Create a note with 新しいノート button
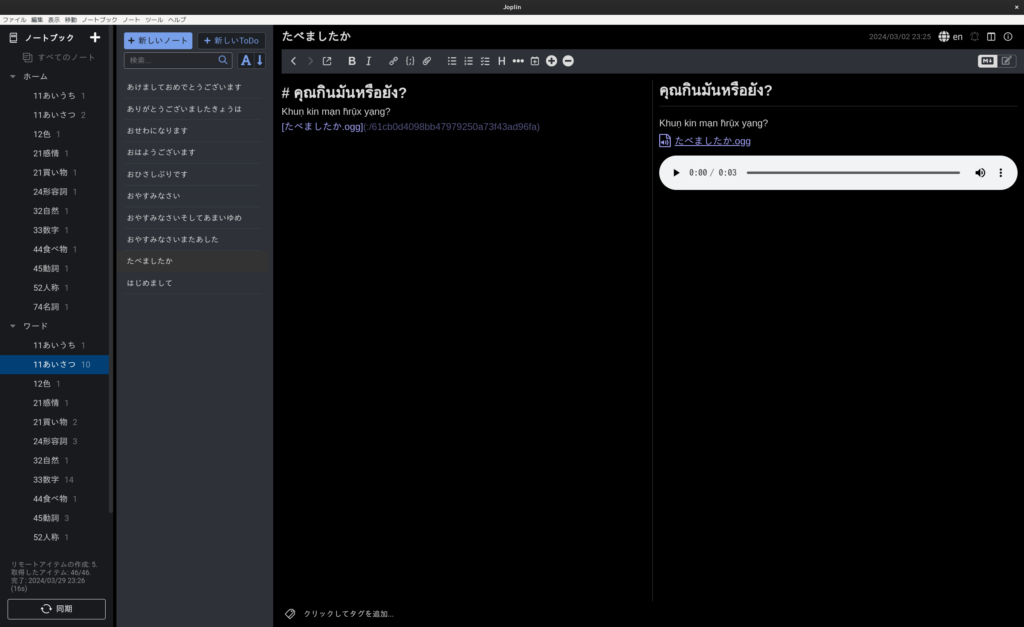Screen dimensions: 1024x627 point(158,40)
